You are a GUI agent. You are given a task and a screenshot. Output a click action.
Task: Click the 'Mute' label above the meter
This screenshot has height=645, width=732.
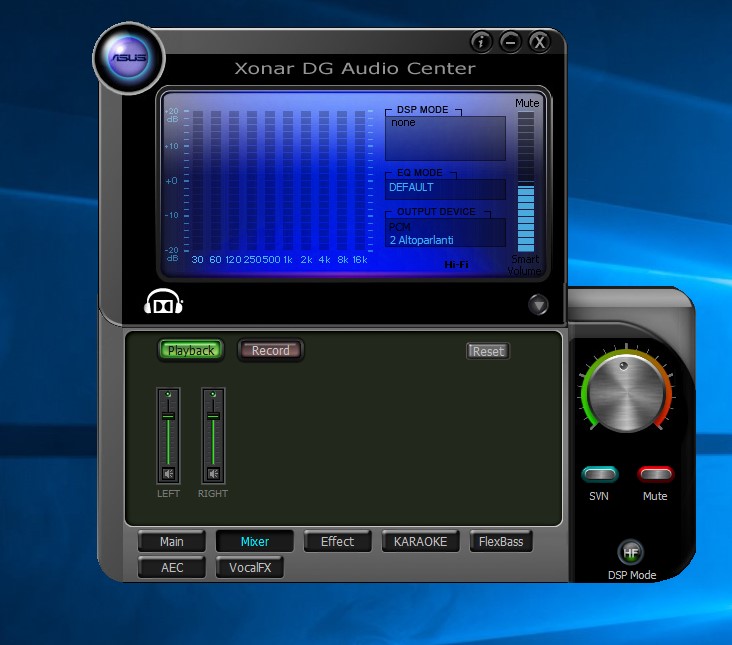(527, 103)
